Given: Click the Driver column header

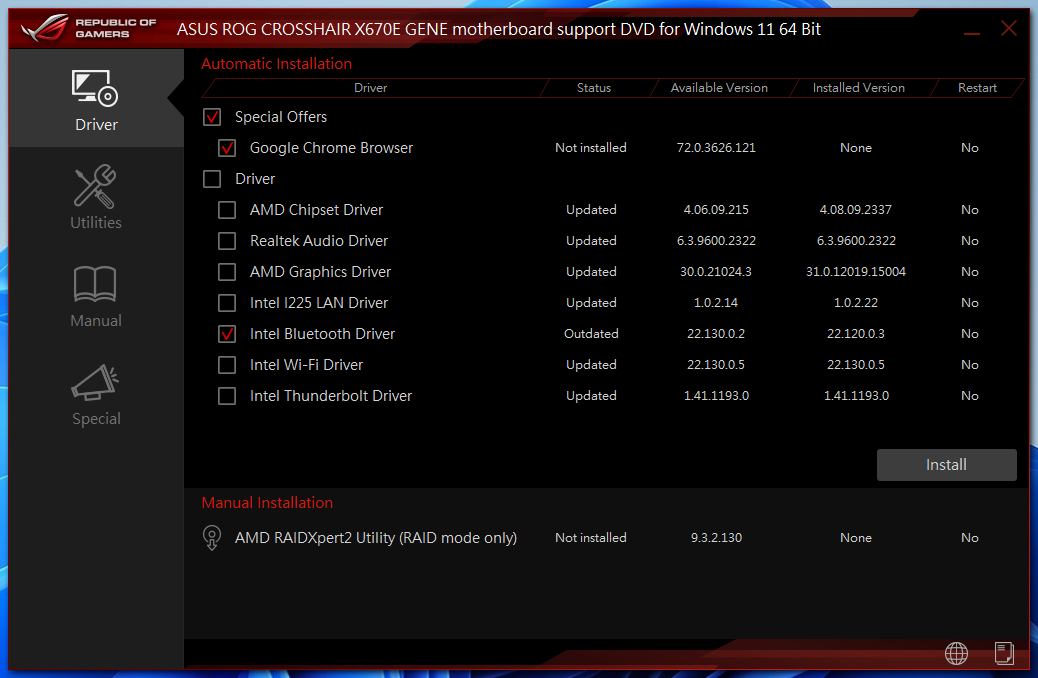Looking at the screenshot, I should point(371,88).
